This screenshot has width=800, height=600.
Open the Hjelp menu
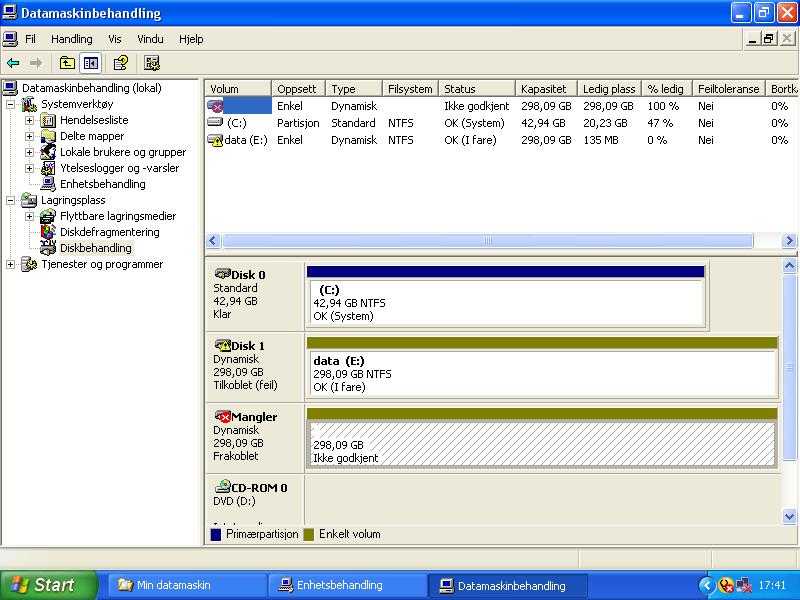pos(191,39)
